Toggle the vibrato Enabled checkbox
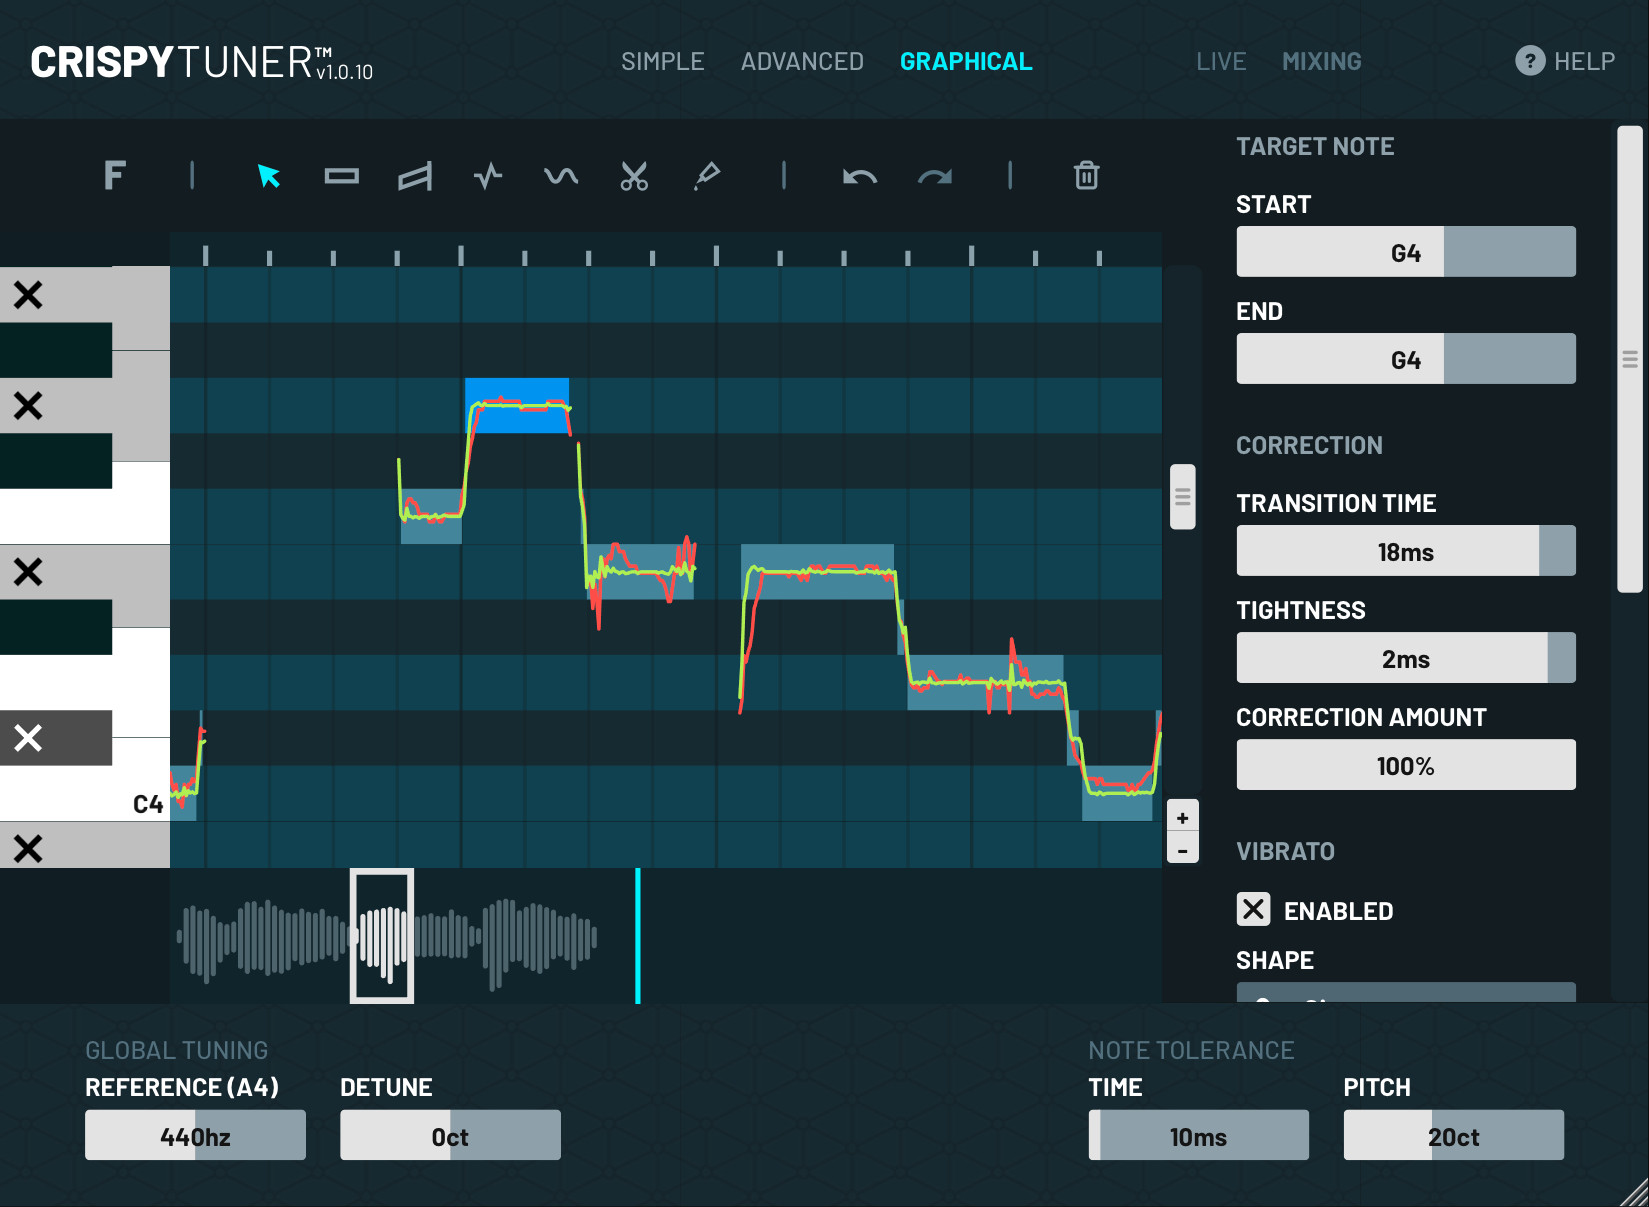 (x=1253, y=910)
